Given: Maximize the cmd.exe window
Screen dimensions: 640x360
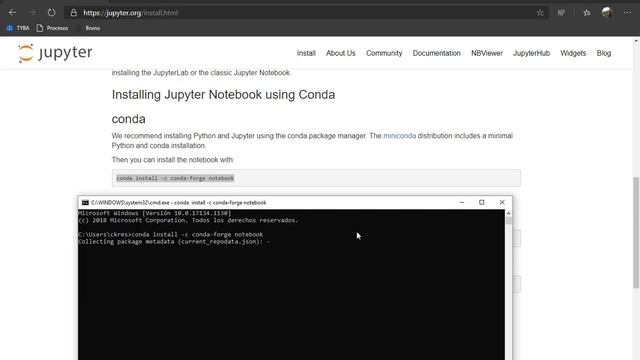Looking at the screenshot, I should [x=482, y=202].
